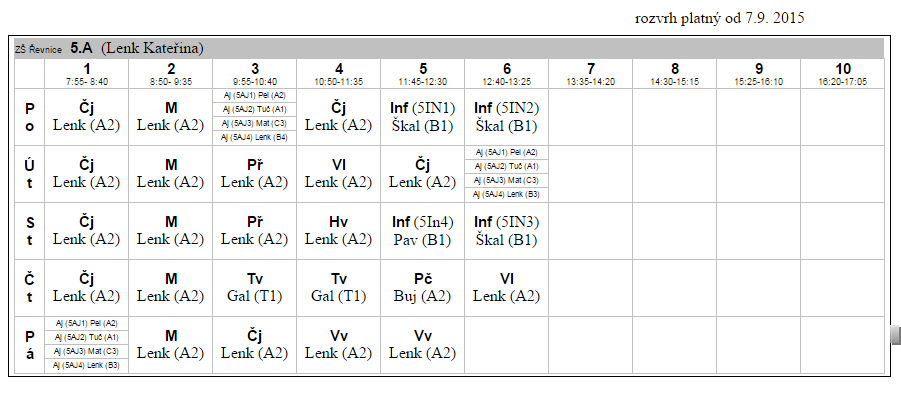
Task: Click period 1 column header 7:55-8:40
Action: [x=87, y=74]
